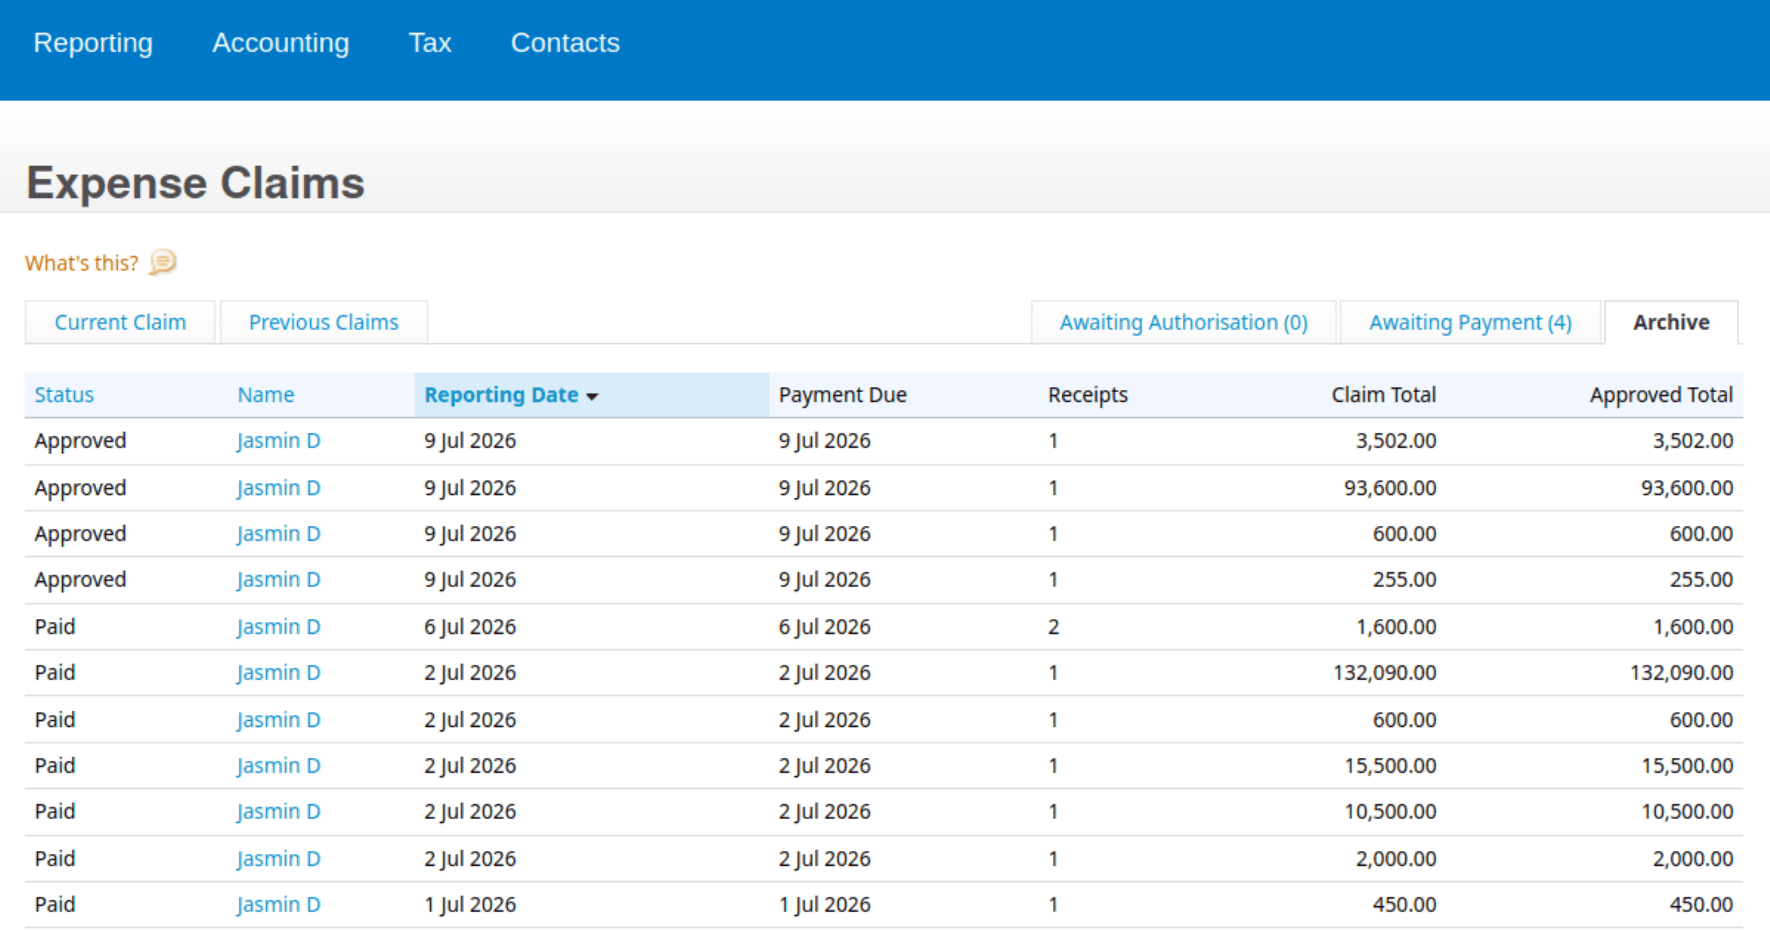Screen dimensions: 1770x931
Task: Select the Archive tab
Action: click(1671, 322)
